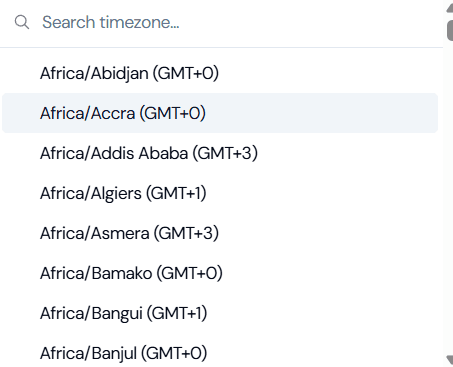Click the scrollbar up arrow
Image resolution: width=453 pixels, height=367 pixels.
(x=450, y=8)
